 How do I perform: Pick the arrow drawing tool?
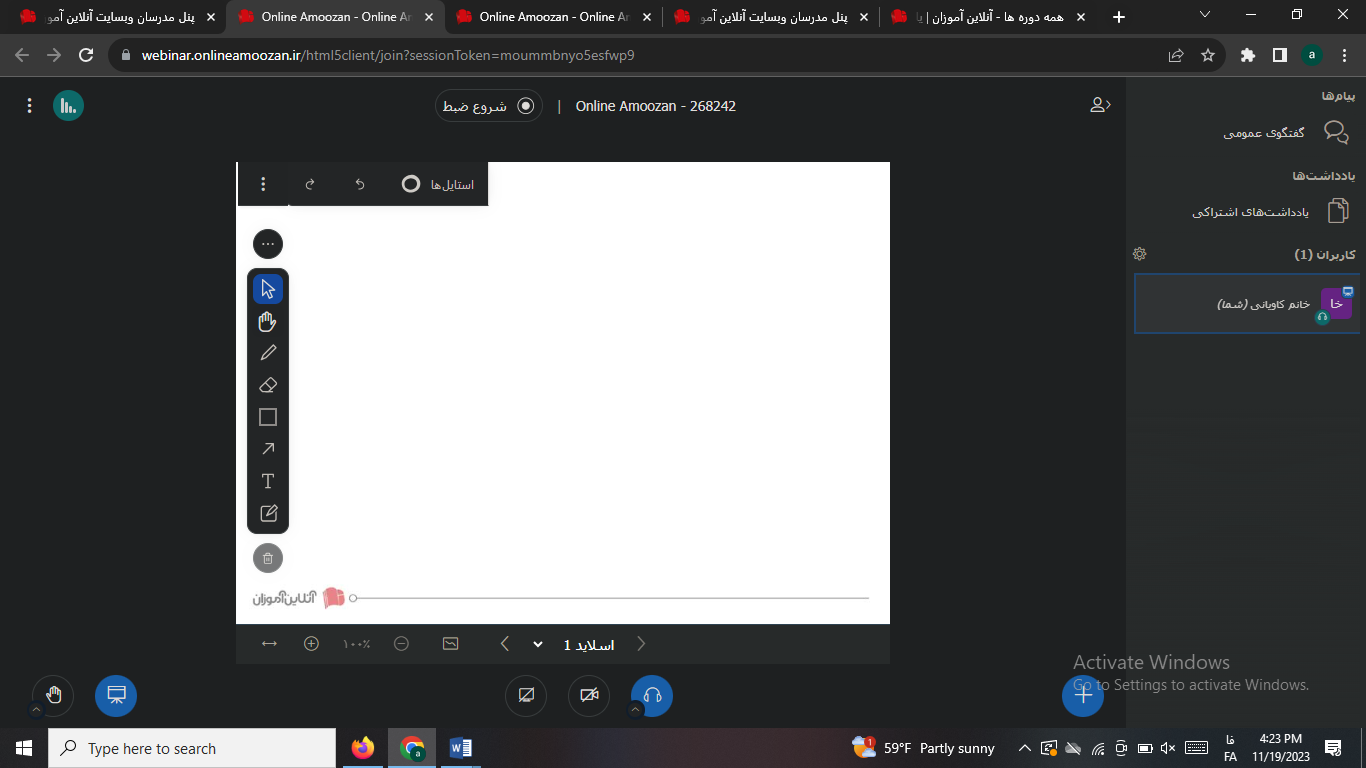point(268,449)
